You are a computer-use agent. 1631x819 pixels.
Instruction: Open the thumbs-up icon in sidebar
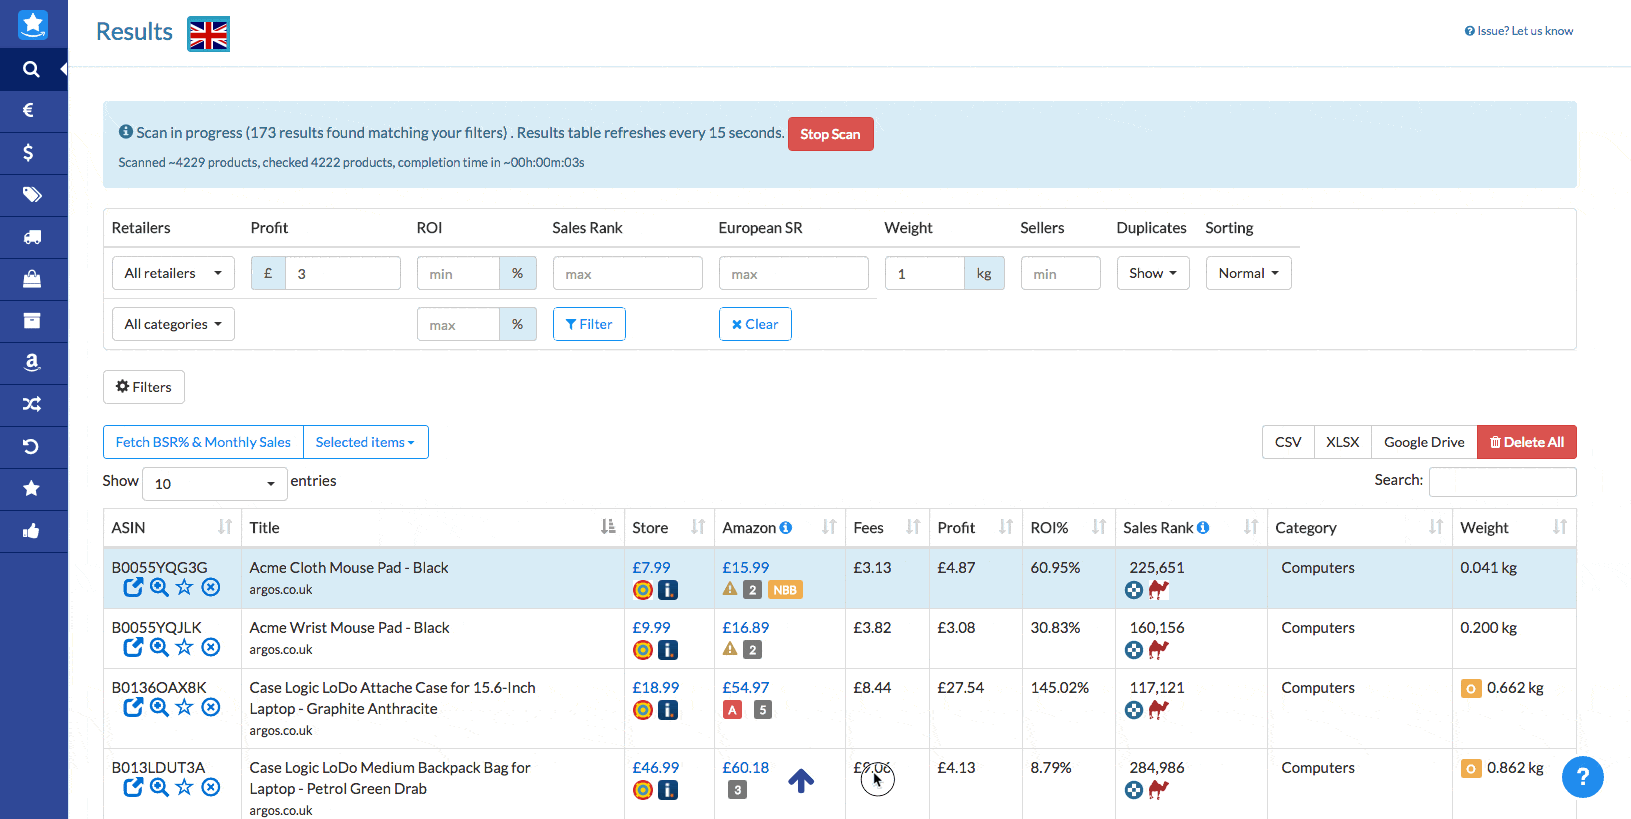pyautogui.click(x=32, y=531)
